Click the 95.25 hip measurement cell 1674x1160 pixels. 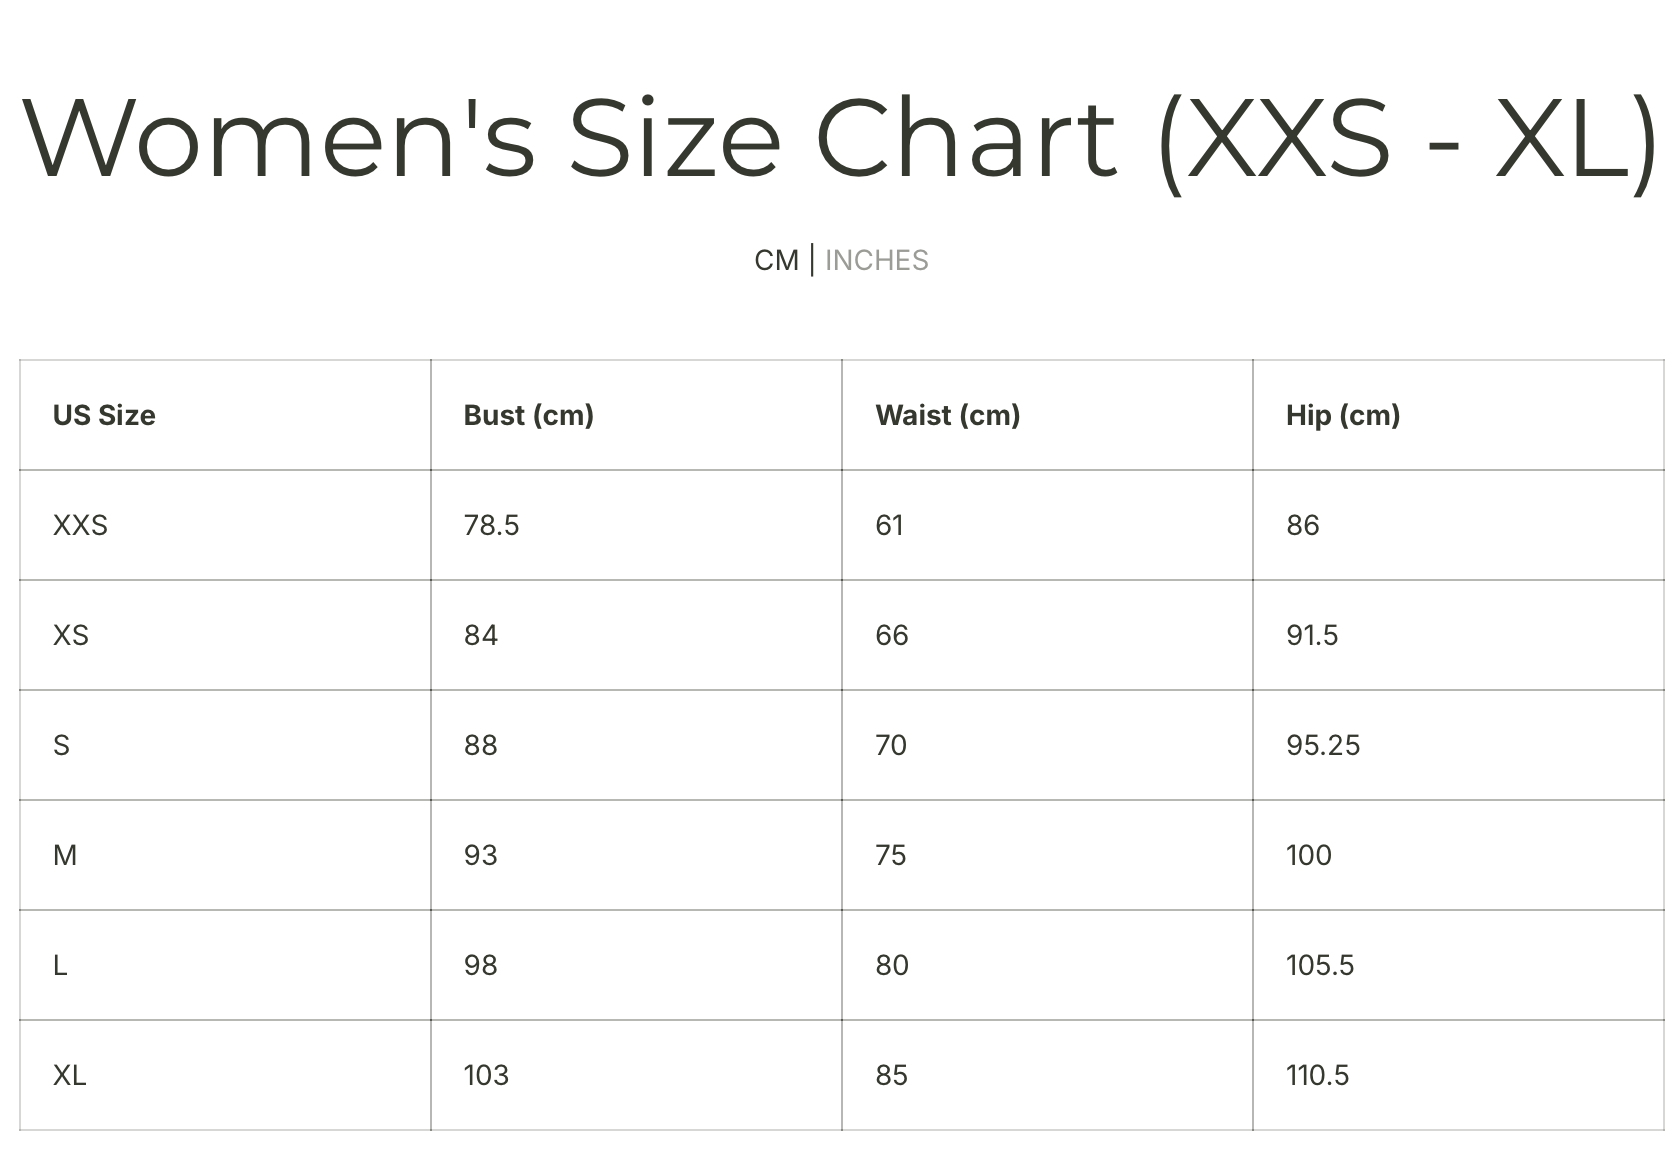(1323, 745)
